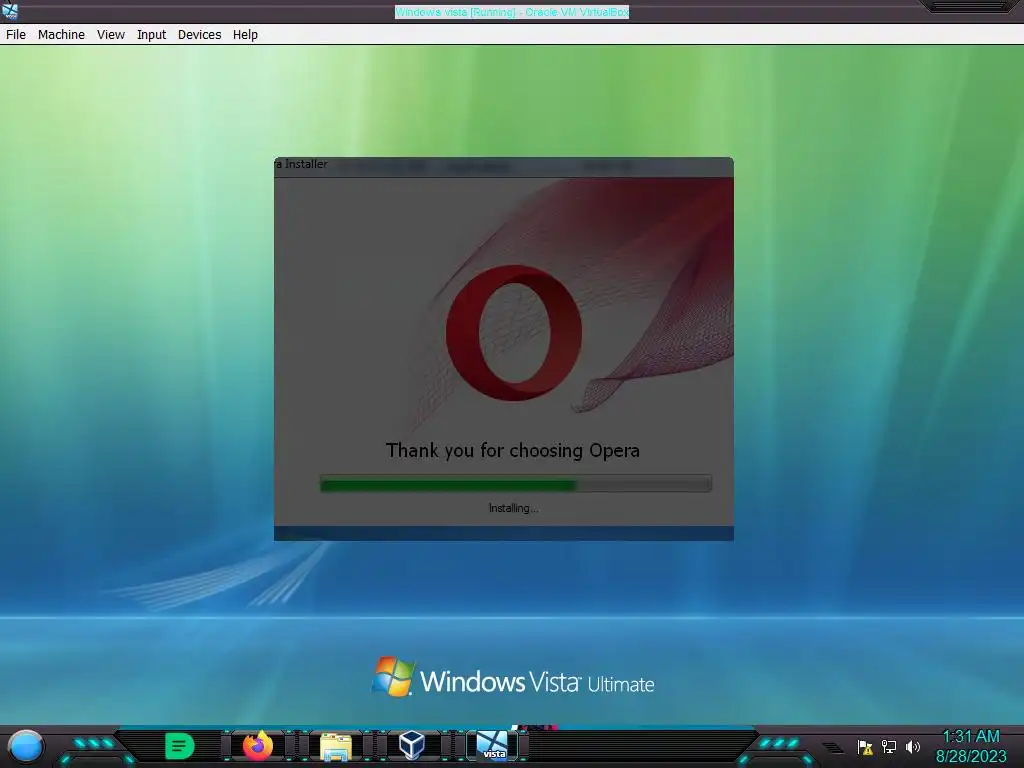Image resolution: width=1024 pixels, height=768 pixels.
Task: Open Firefox from the taskbar
Action: point(257,745)
